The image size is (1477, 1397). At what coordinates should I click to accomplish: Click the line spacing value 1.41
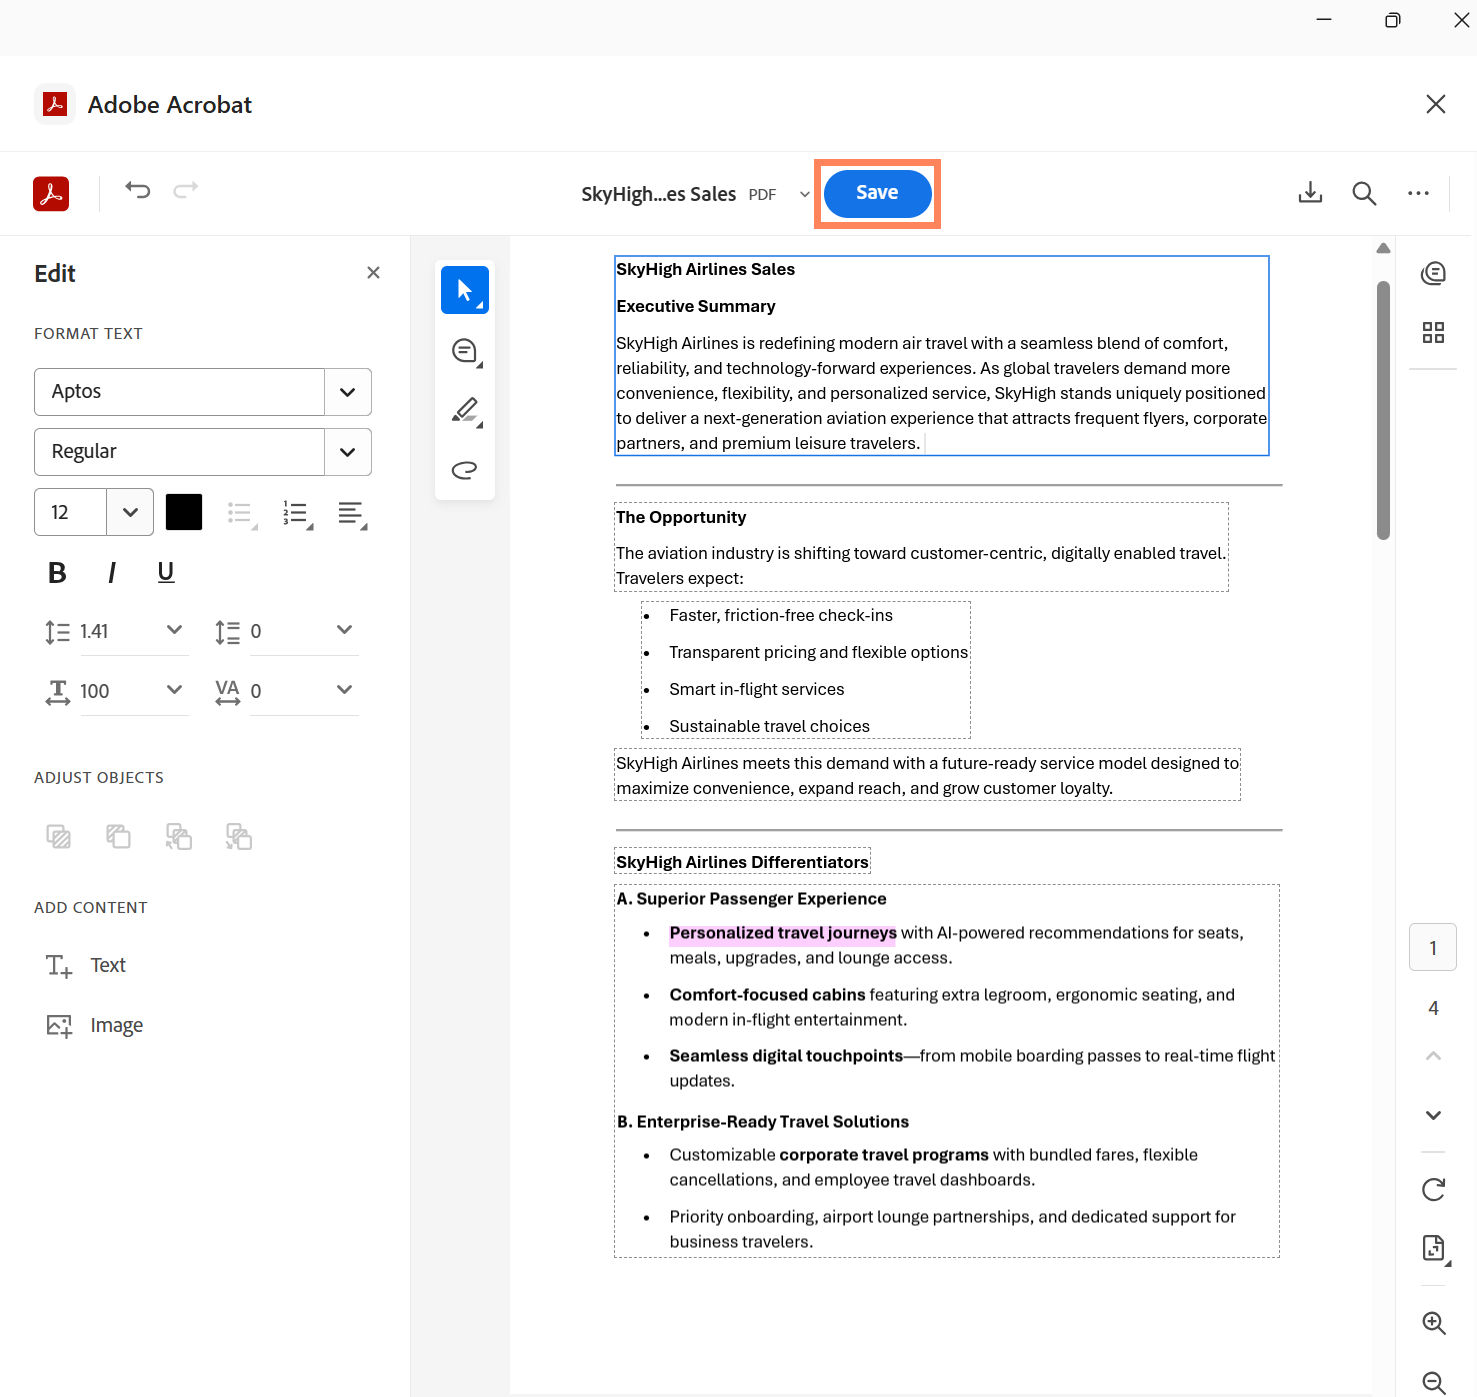click(94, 631)
